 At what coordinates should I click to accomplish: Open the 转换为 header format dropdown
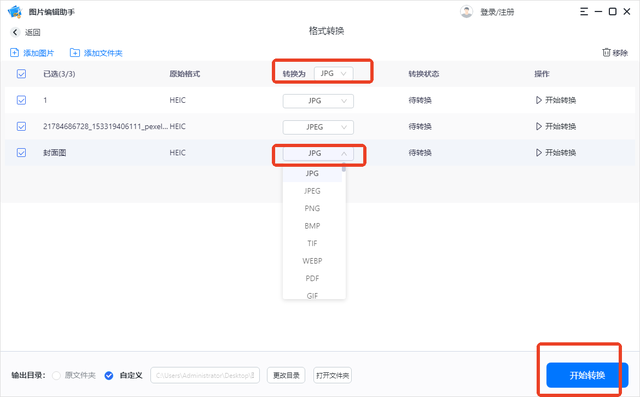(x=333, y=73)
